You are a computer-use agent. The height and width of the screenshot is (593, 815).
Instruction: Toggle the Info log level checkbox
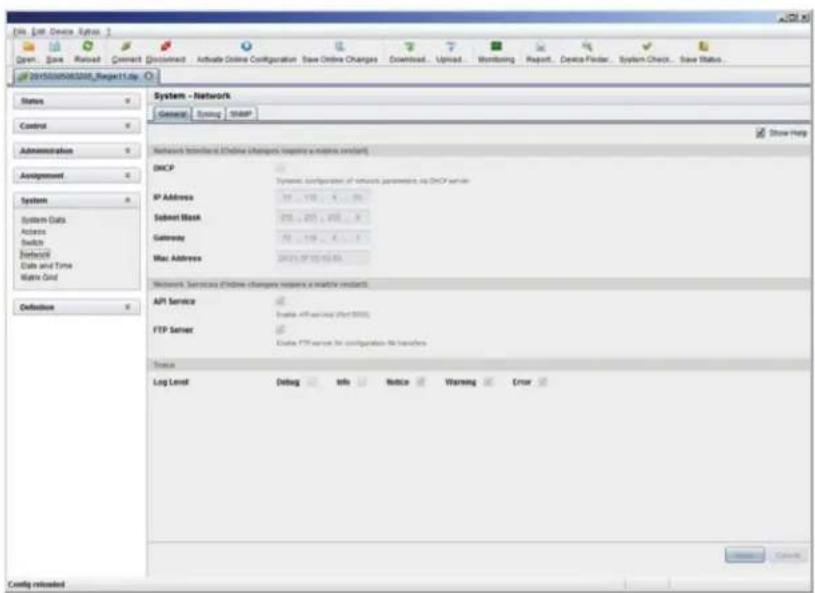coord(362,382)
